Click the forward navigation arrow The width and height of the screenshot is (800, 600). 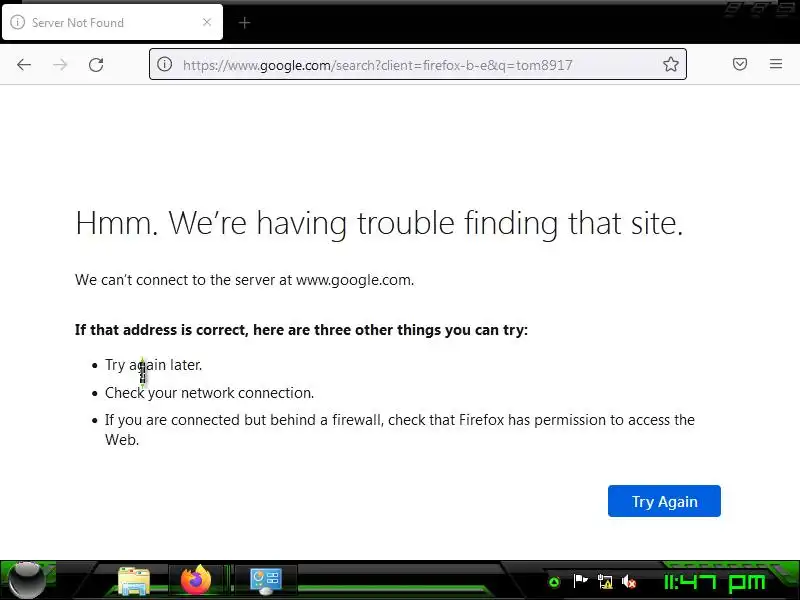60,65
